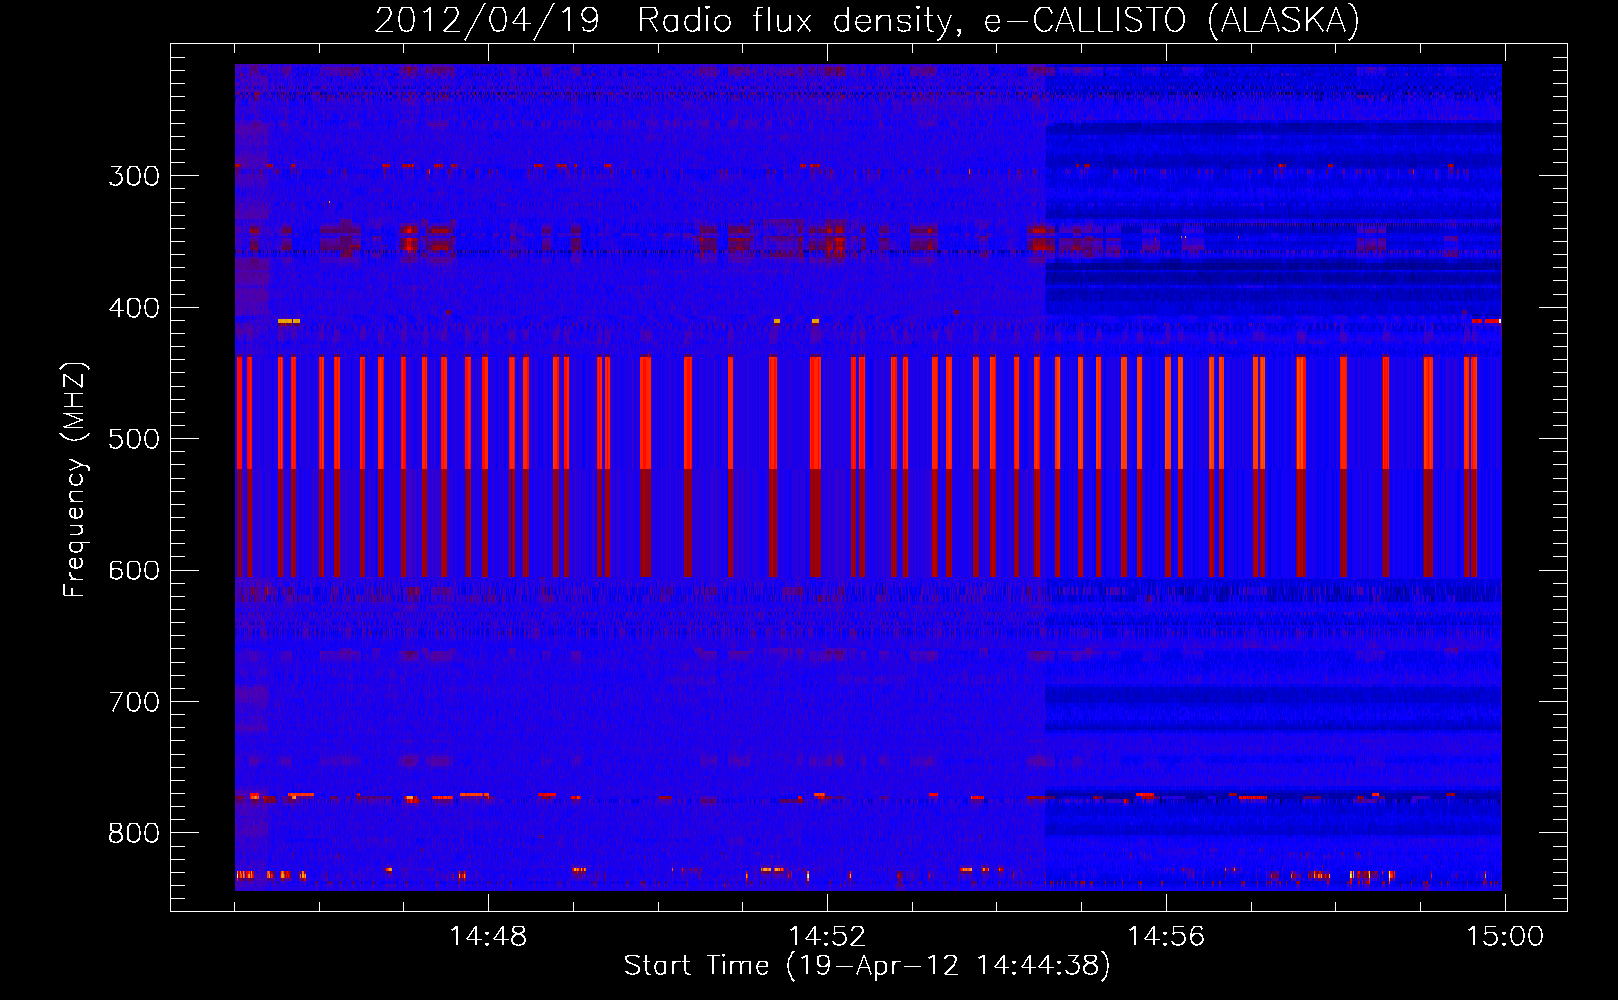1618x1000 pixels.
Task: Click the 700 frequency tick label
Action: 134,702
